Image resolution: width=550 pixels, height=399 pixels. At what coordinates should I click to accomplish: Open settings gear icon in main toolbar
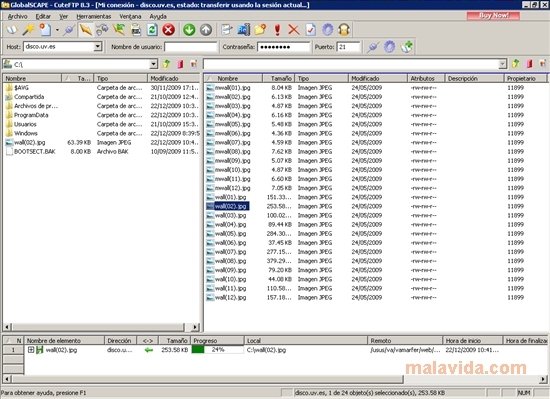328,30
